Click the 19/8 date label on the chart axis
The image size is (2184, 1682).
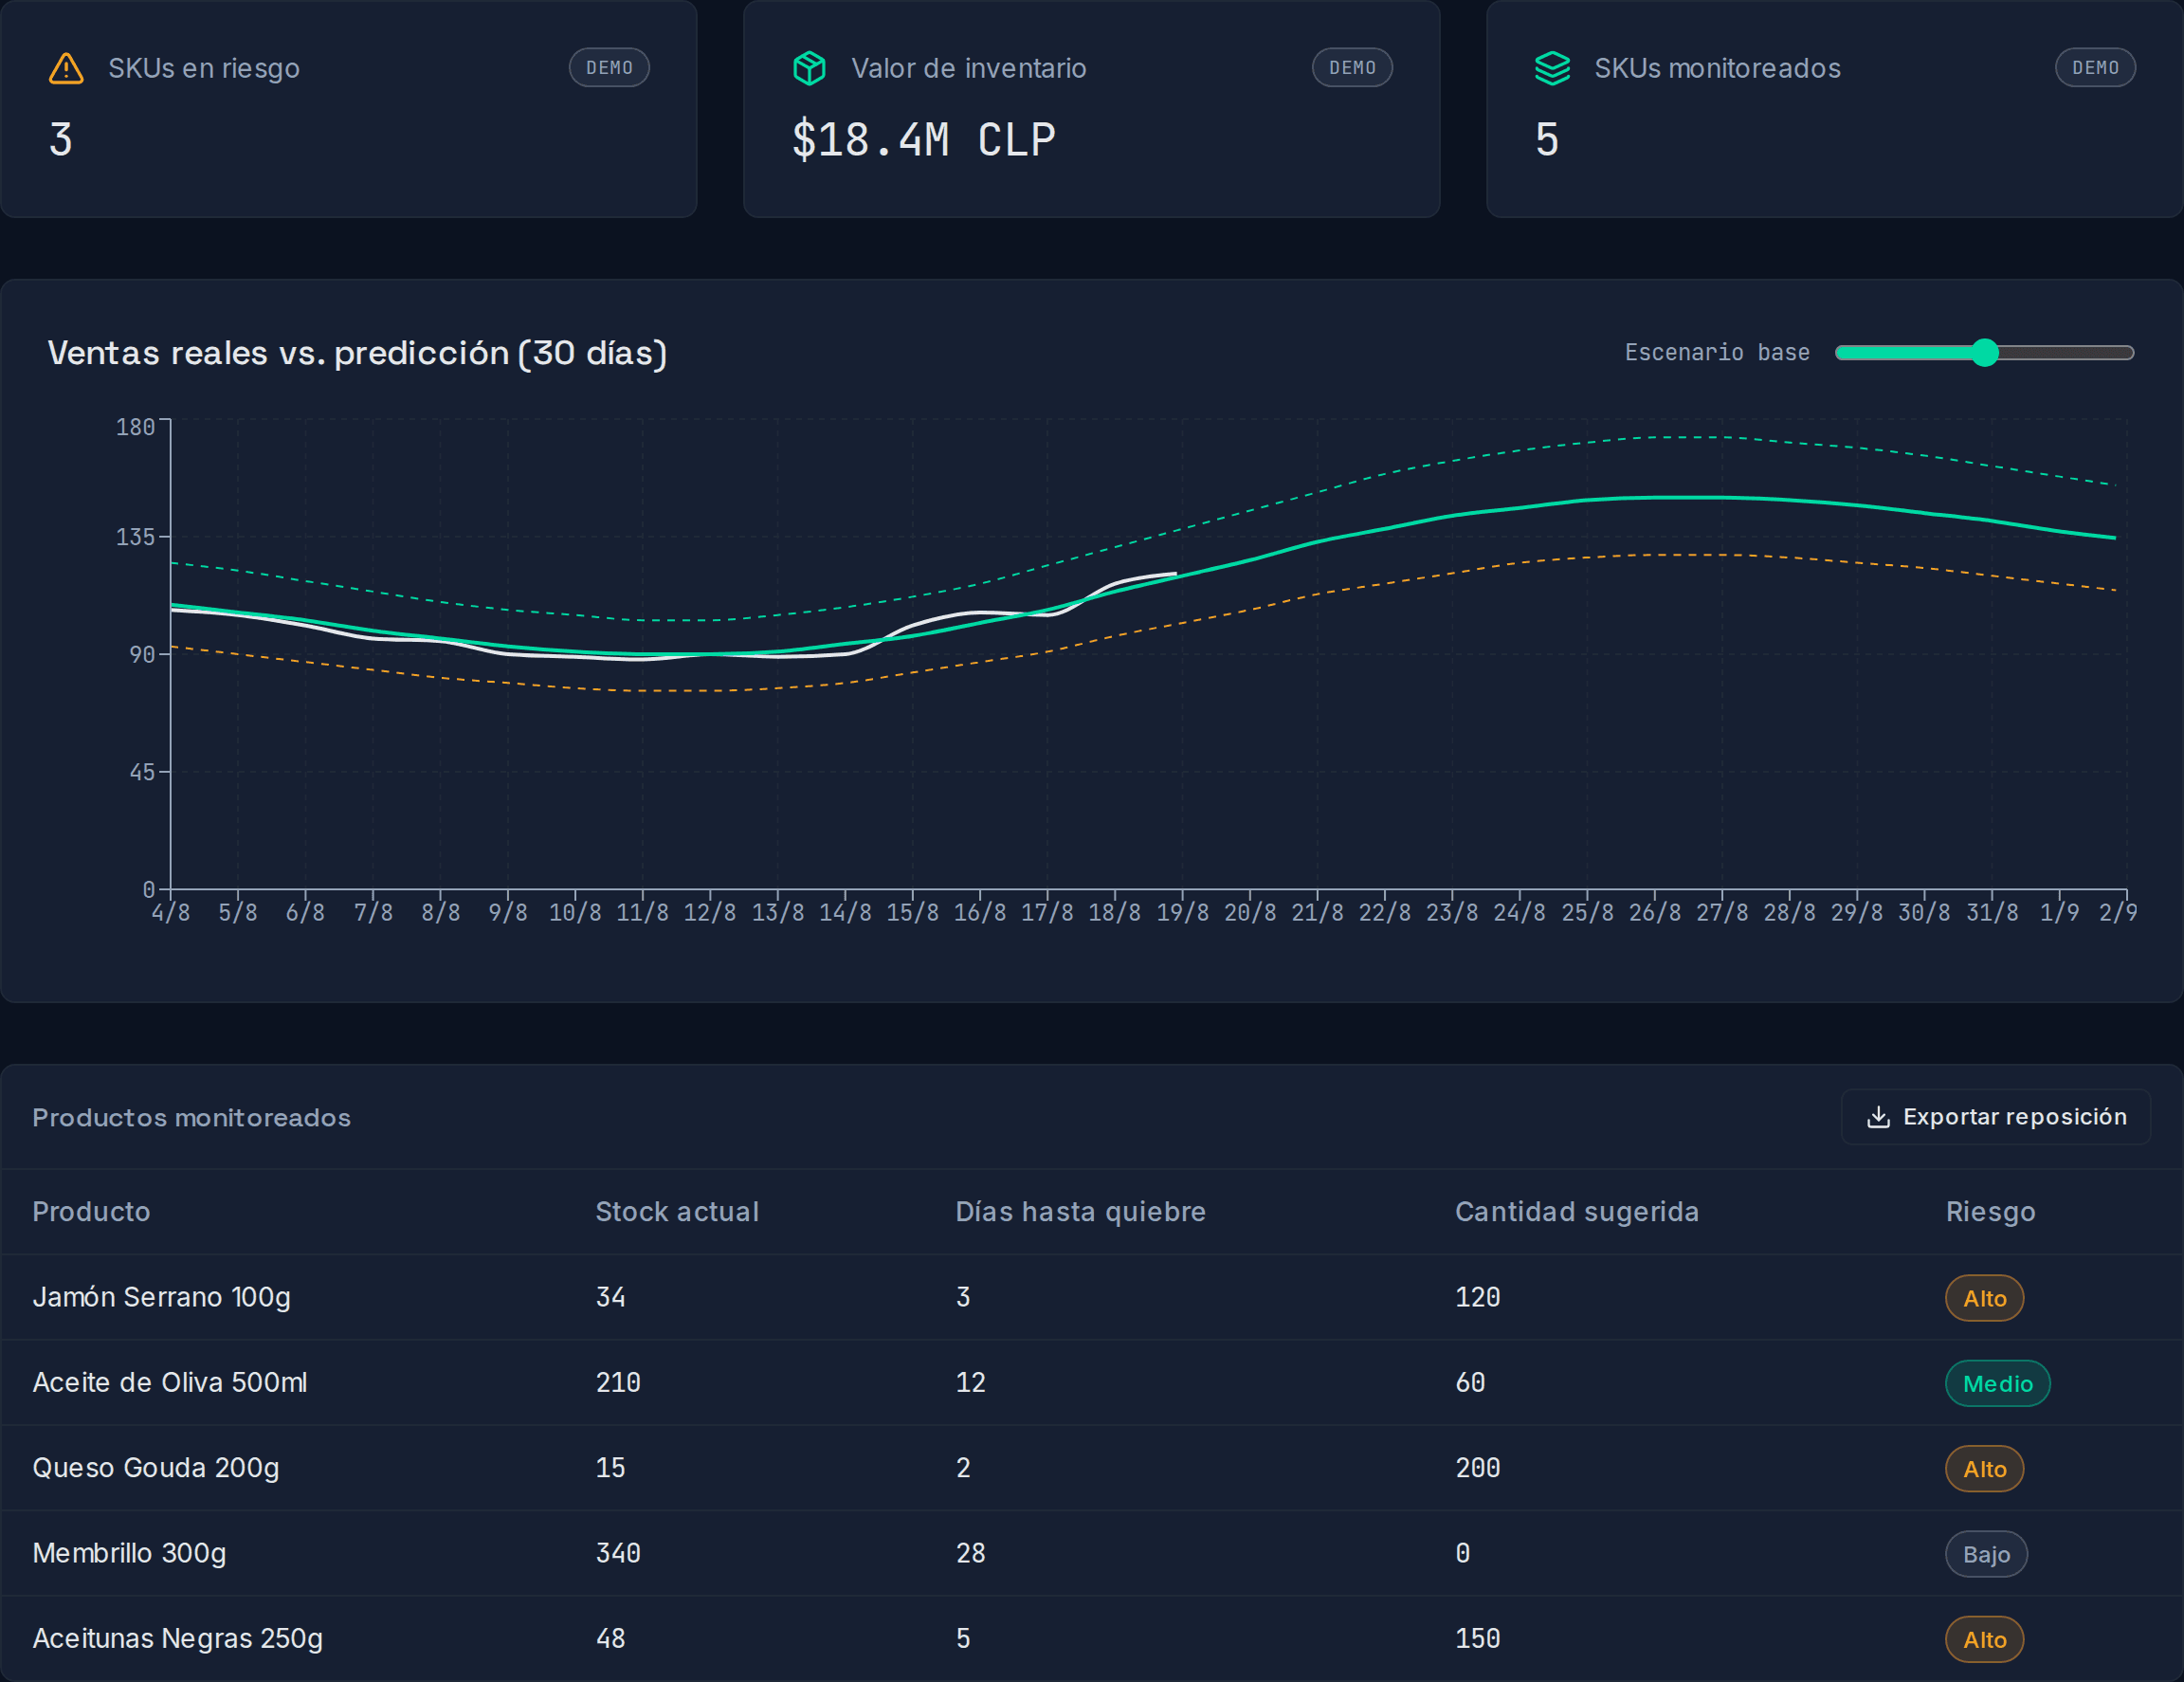(x=1182, y=912)
